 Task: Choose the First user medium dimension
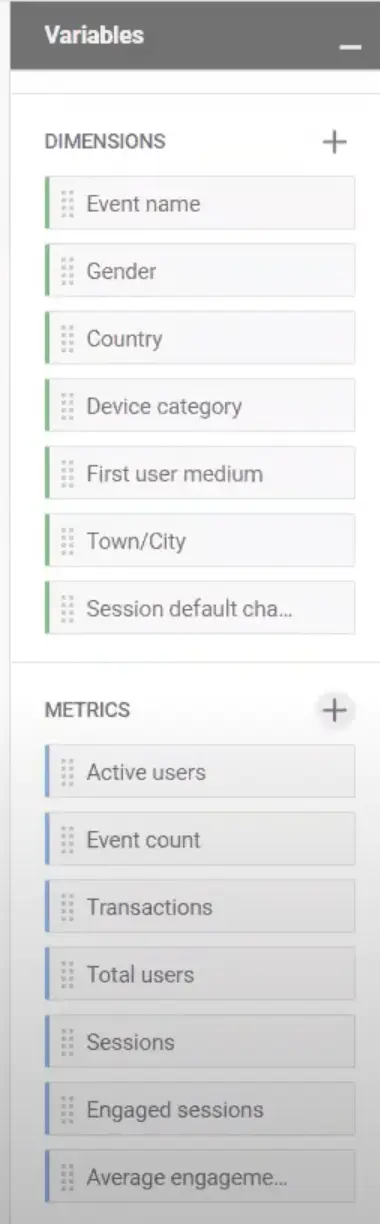click(x=200, y=473)
